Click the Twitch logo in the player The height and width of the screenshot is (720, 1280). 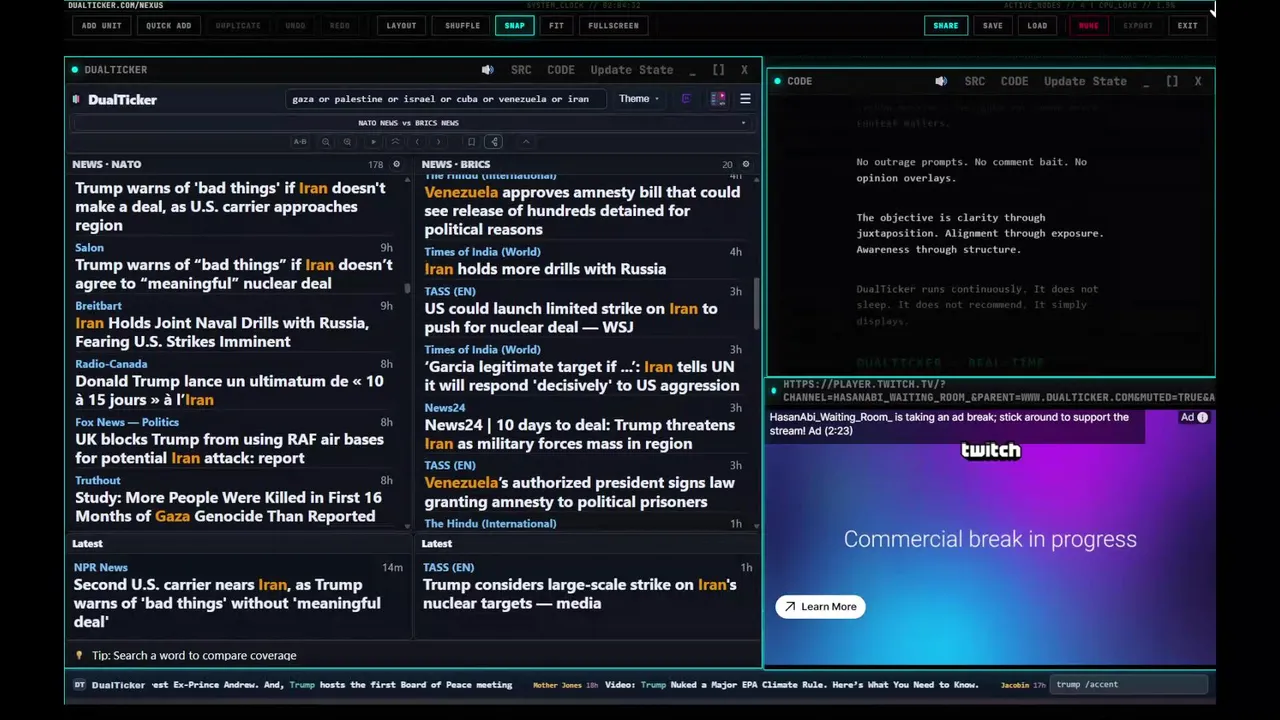tap(991, 450)
